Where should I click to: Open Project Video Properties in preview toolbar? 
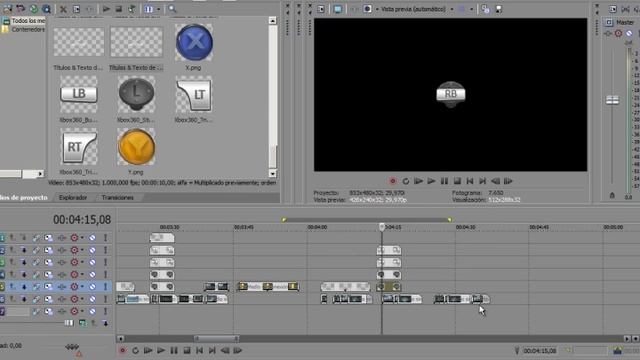[x=321, y=9]
